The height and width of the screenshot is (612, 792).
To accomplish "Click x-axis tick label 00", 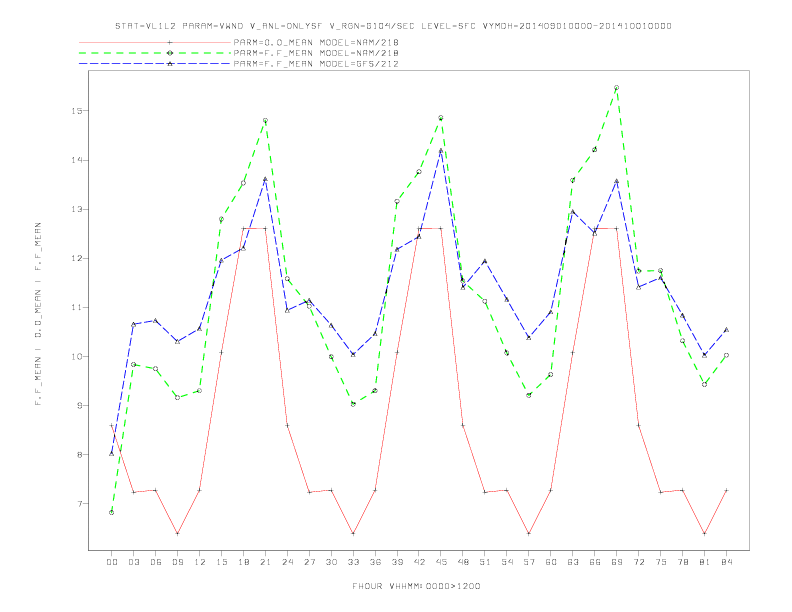I will tap(112, 562).
